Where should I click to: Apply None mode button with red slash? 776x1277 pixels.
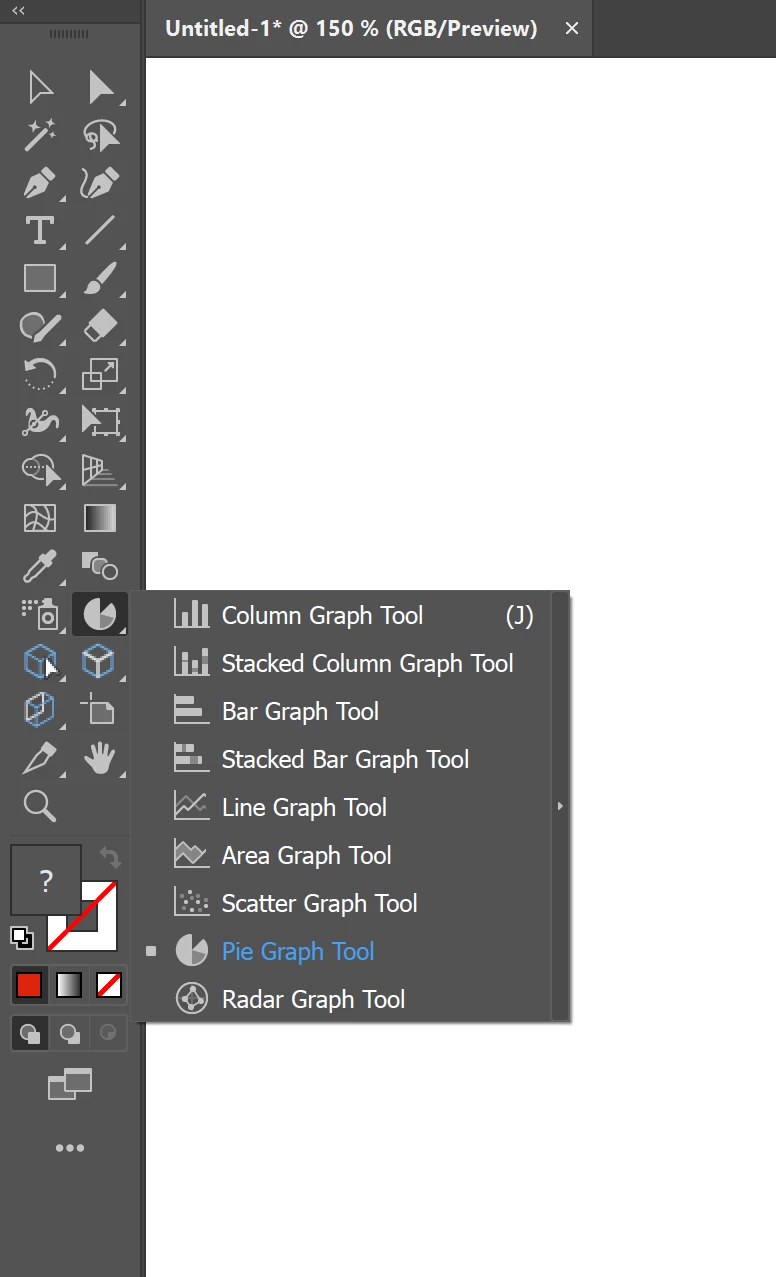click(x=109, y=985)
